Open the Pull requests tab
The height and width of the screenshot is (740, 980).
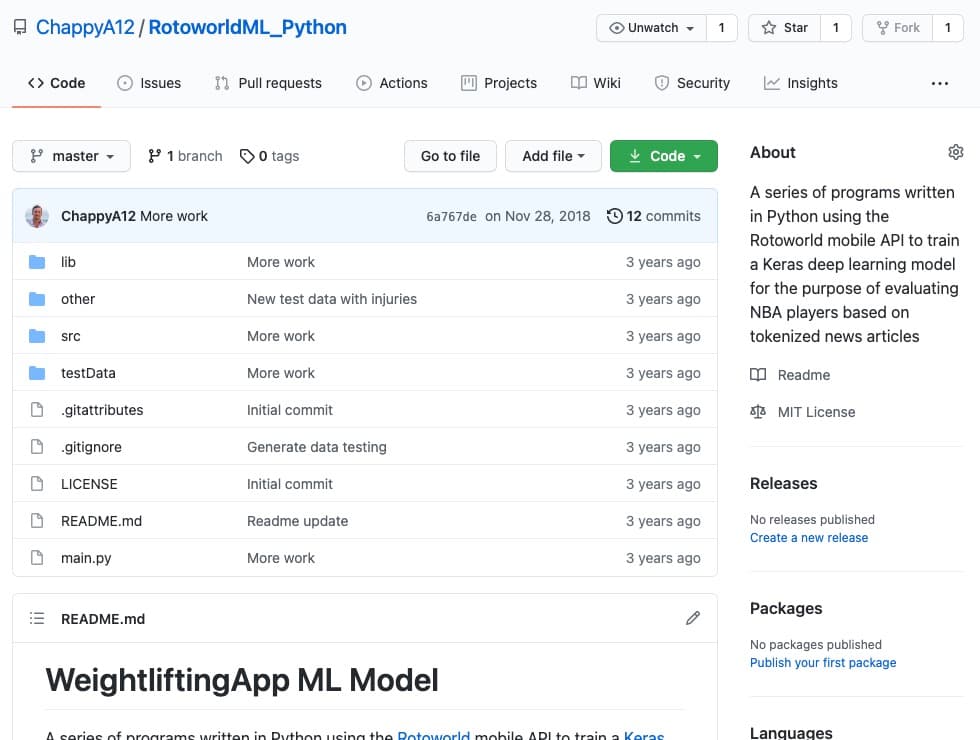click(268, 83)
